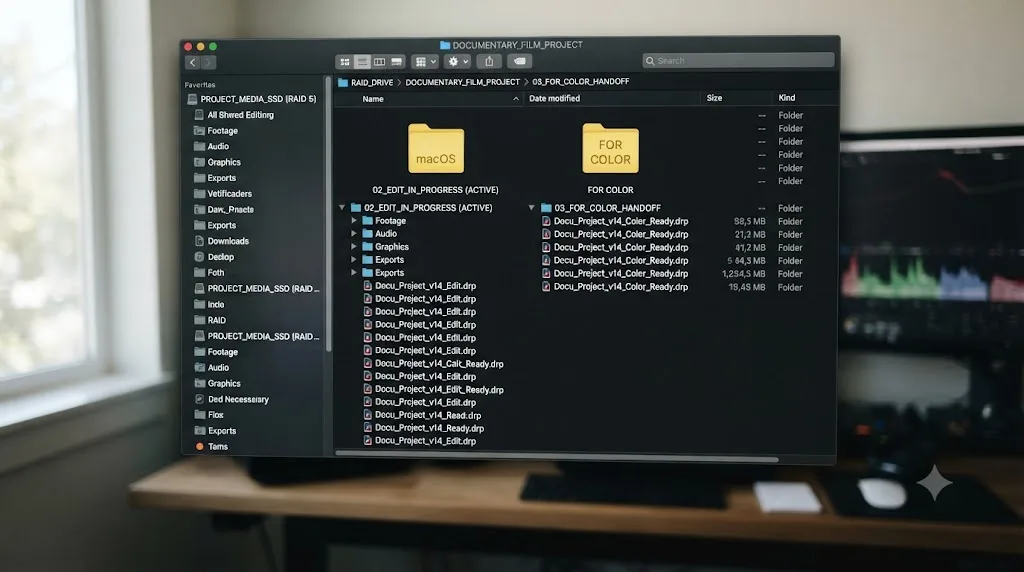Click the Favorites sidebar heading
The height and width of the screenshot is (572, 1024).
(200, 85)
